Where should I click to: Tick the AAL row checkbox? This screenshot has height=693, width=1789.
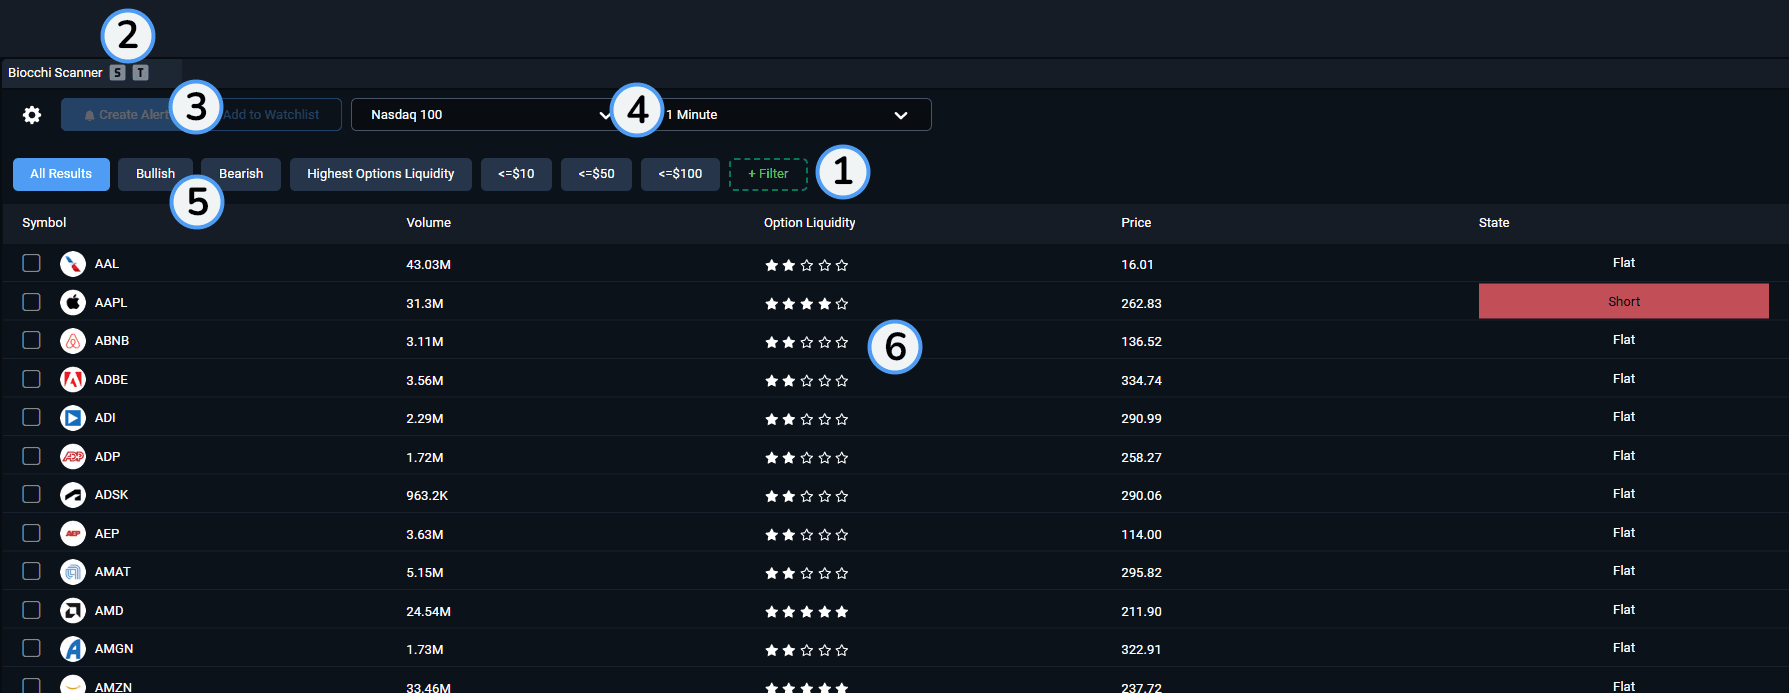[x=32, y=263]
